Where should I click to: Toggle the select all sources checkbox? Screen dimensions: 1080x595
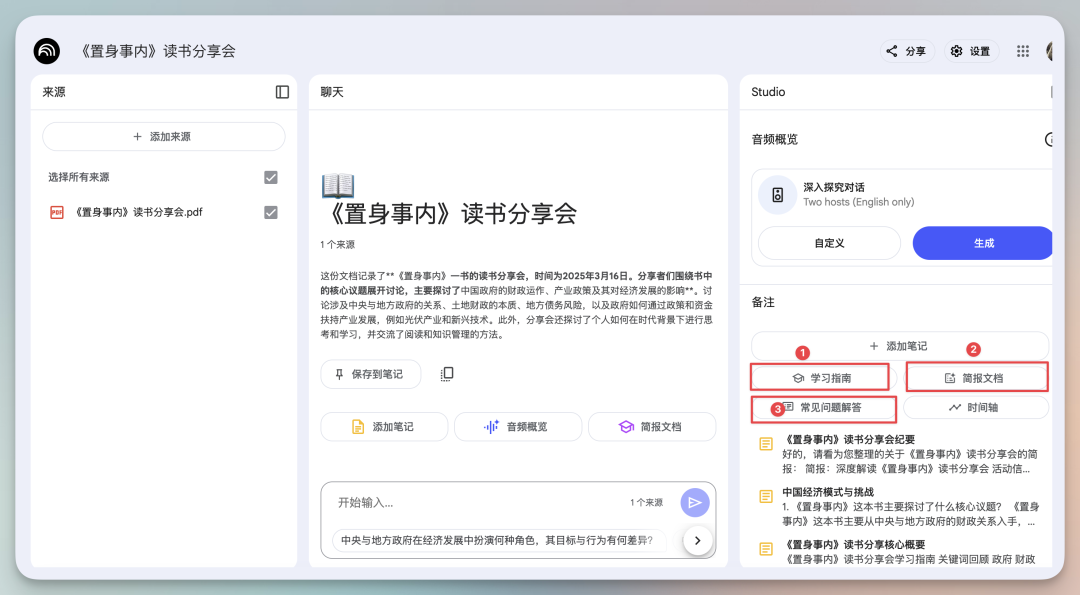click(x=271, y=178)
